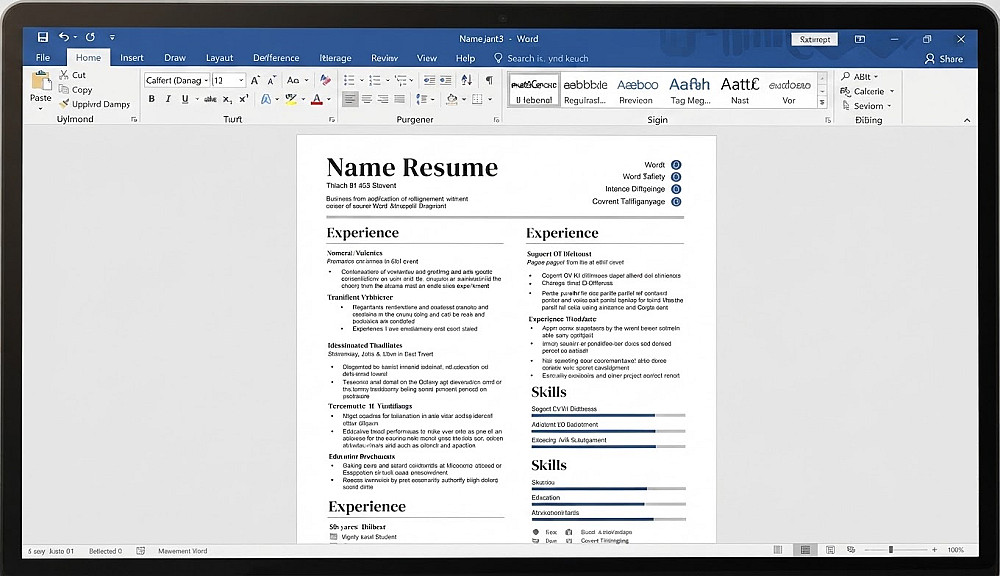Click the Save icon in title bar
1000x576 pixels.
43,38
